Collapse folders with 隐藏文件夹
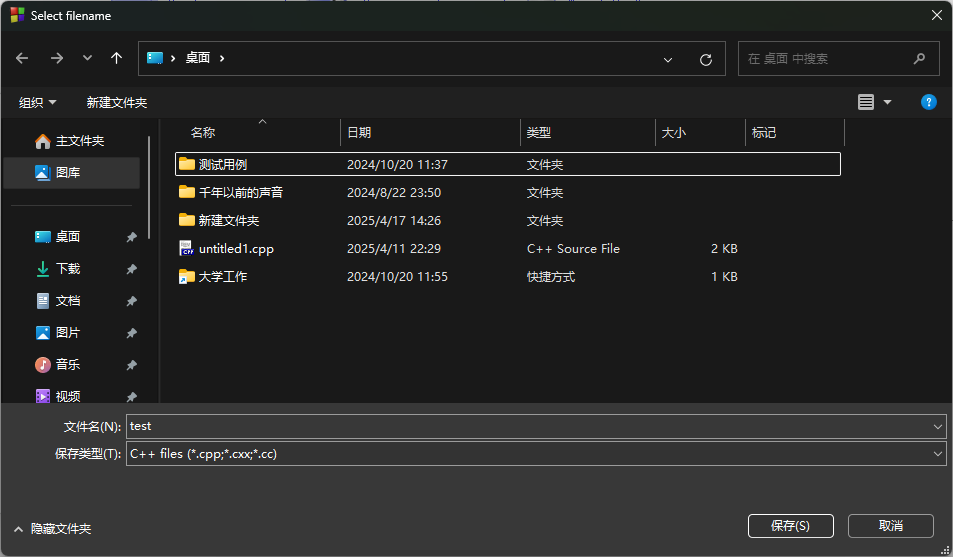The image size is (953, 557). tap(52, 528)
